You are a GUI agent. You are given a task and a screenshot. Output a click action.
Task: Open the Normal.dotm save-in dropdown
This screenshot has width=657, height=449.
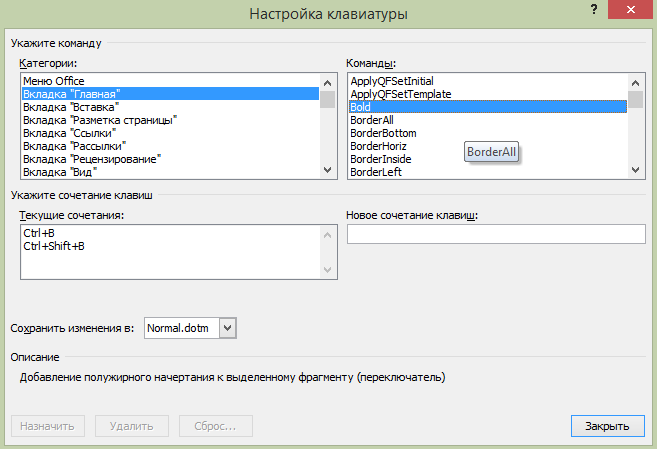click(228, 328)
